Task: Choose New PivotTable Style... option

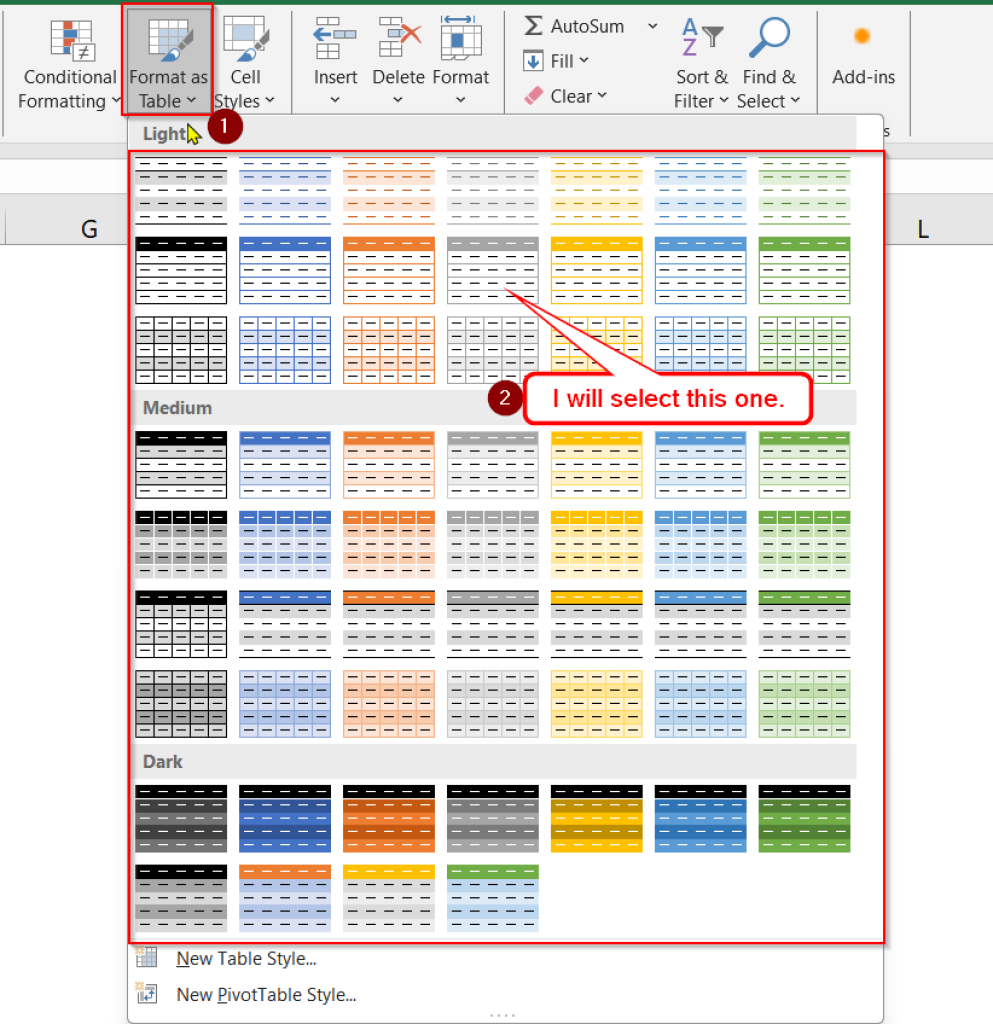Action: pos(266,995)
